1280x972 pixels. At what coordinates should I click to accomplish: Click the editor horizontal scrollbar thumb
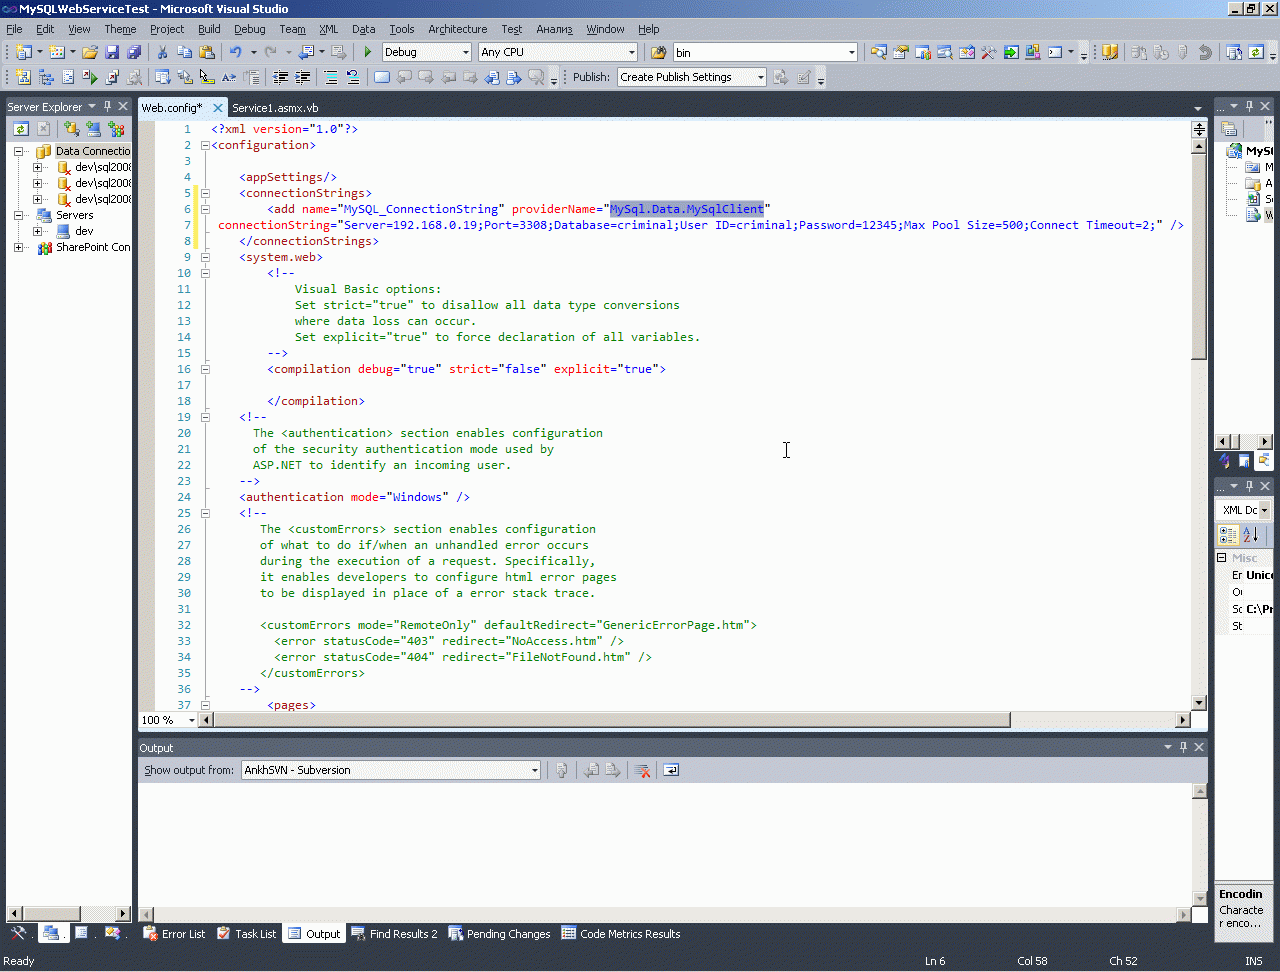coord(612,720)
